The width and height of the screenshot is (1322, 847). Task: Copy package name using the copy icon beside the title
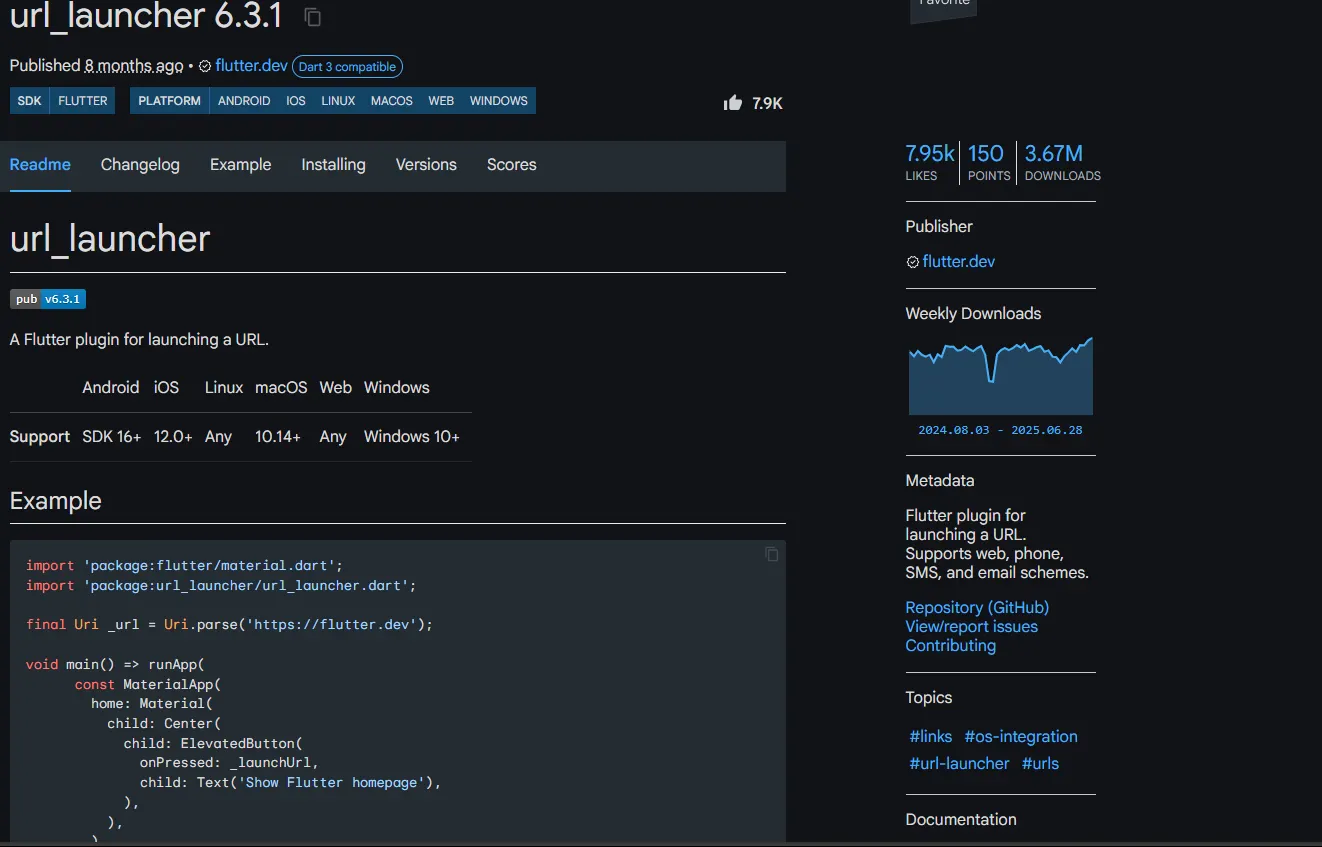coord(313,17)
